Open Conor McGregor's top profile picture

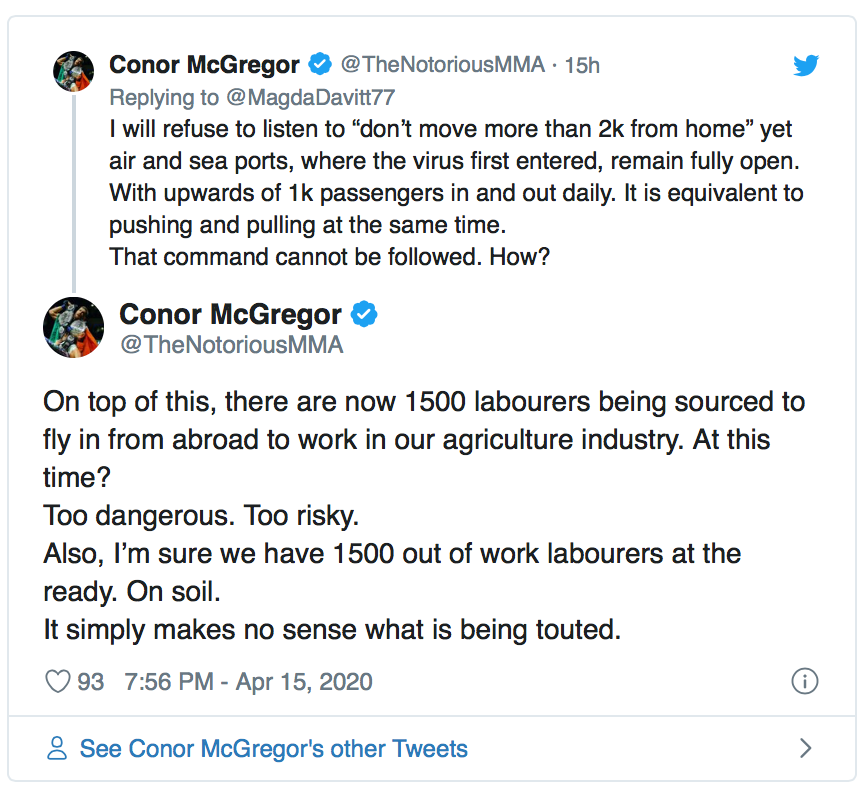(x=73, y=71)
